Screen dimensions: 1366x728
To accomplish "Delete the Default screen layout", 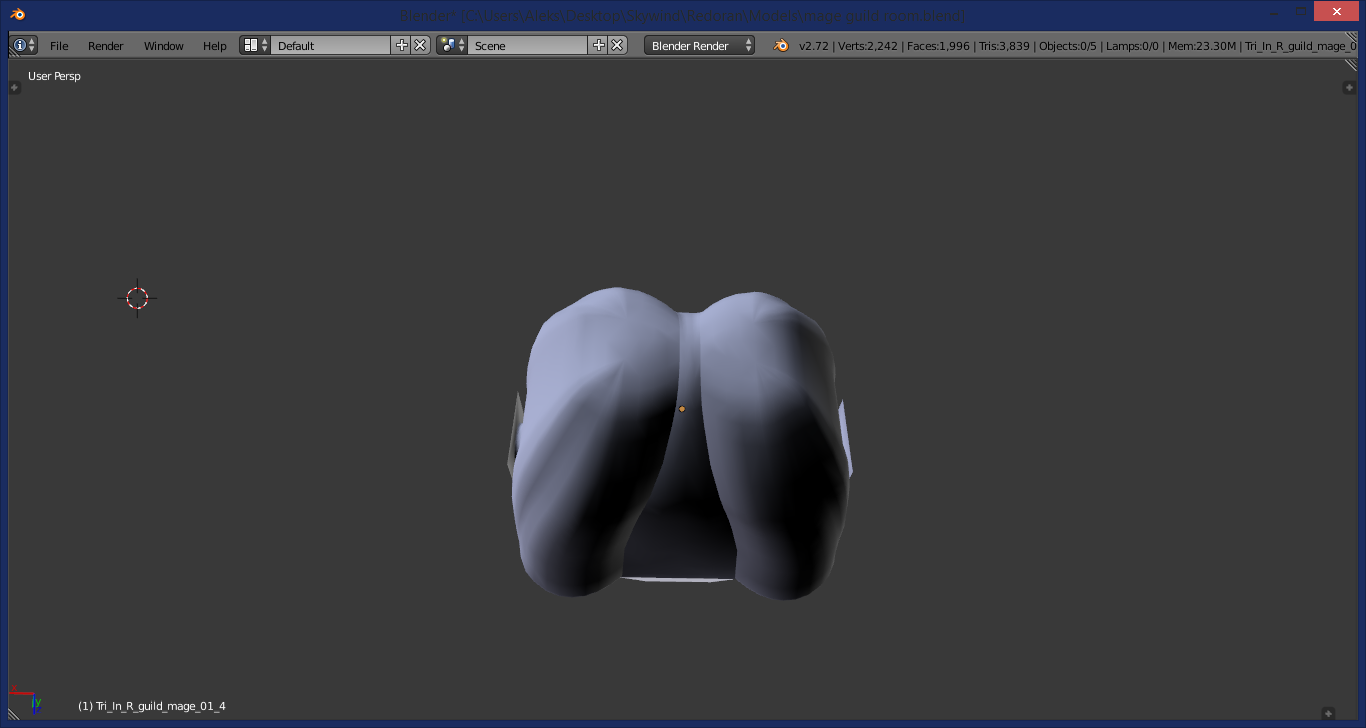I will pyautogui.click(x=420, y=45).
